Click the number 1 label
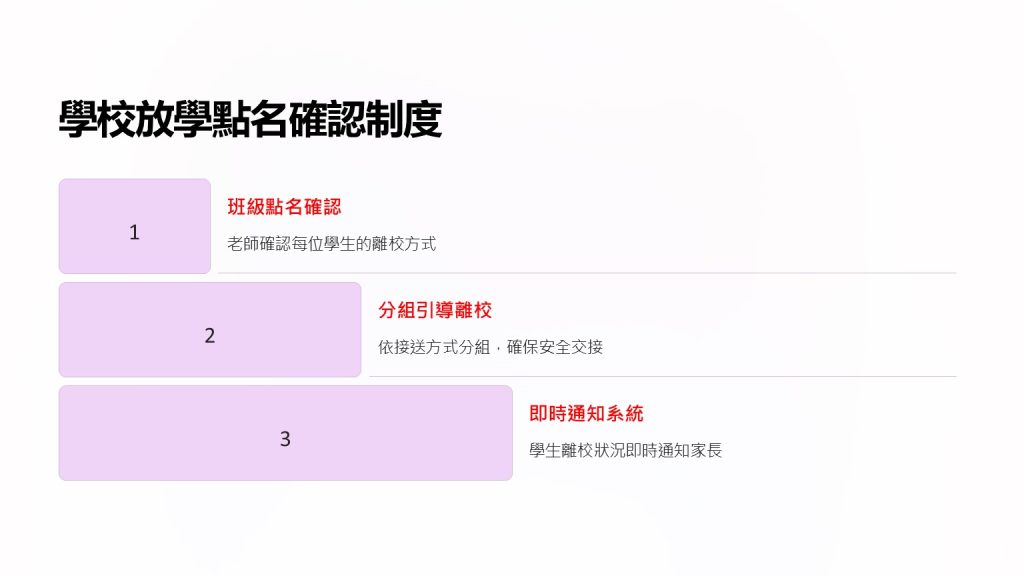The image size is (1024, 576). [x=135, y=232]
